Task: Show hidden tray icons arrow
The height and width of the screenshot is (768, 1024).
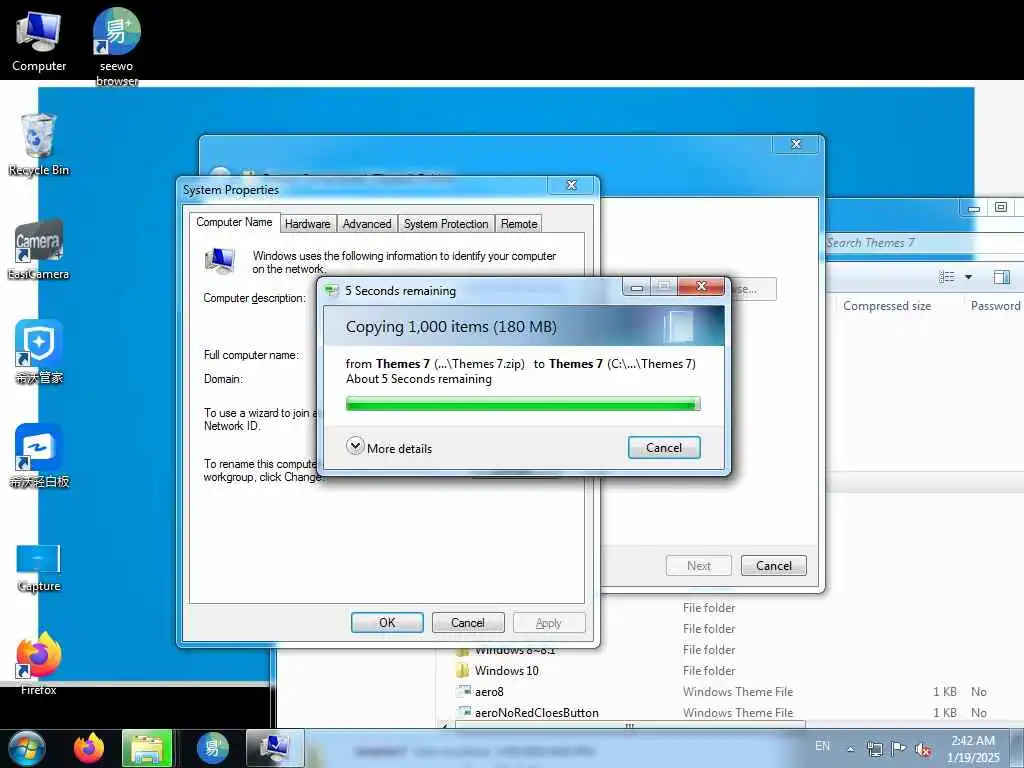Action: [x=850, y=749]
